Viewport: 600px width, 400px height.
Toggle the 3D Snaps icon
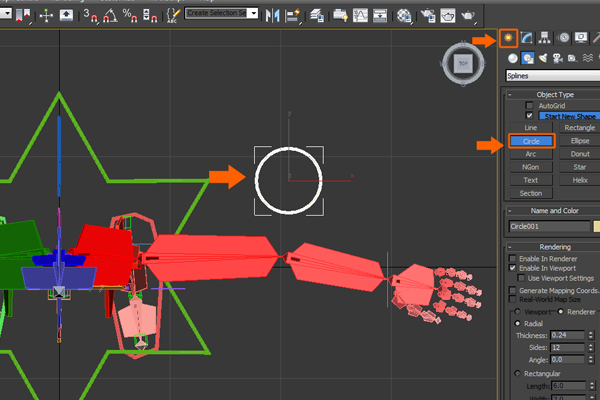click(x=90, y=16)
